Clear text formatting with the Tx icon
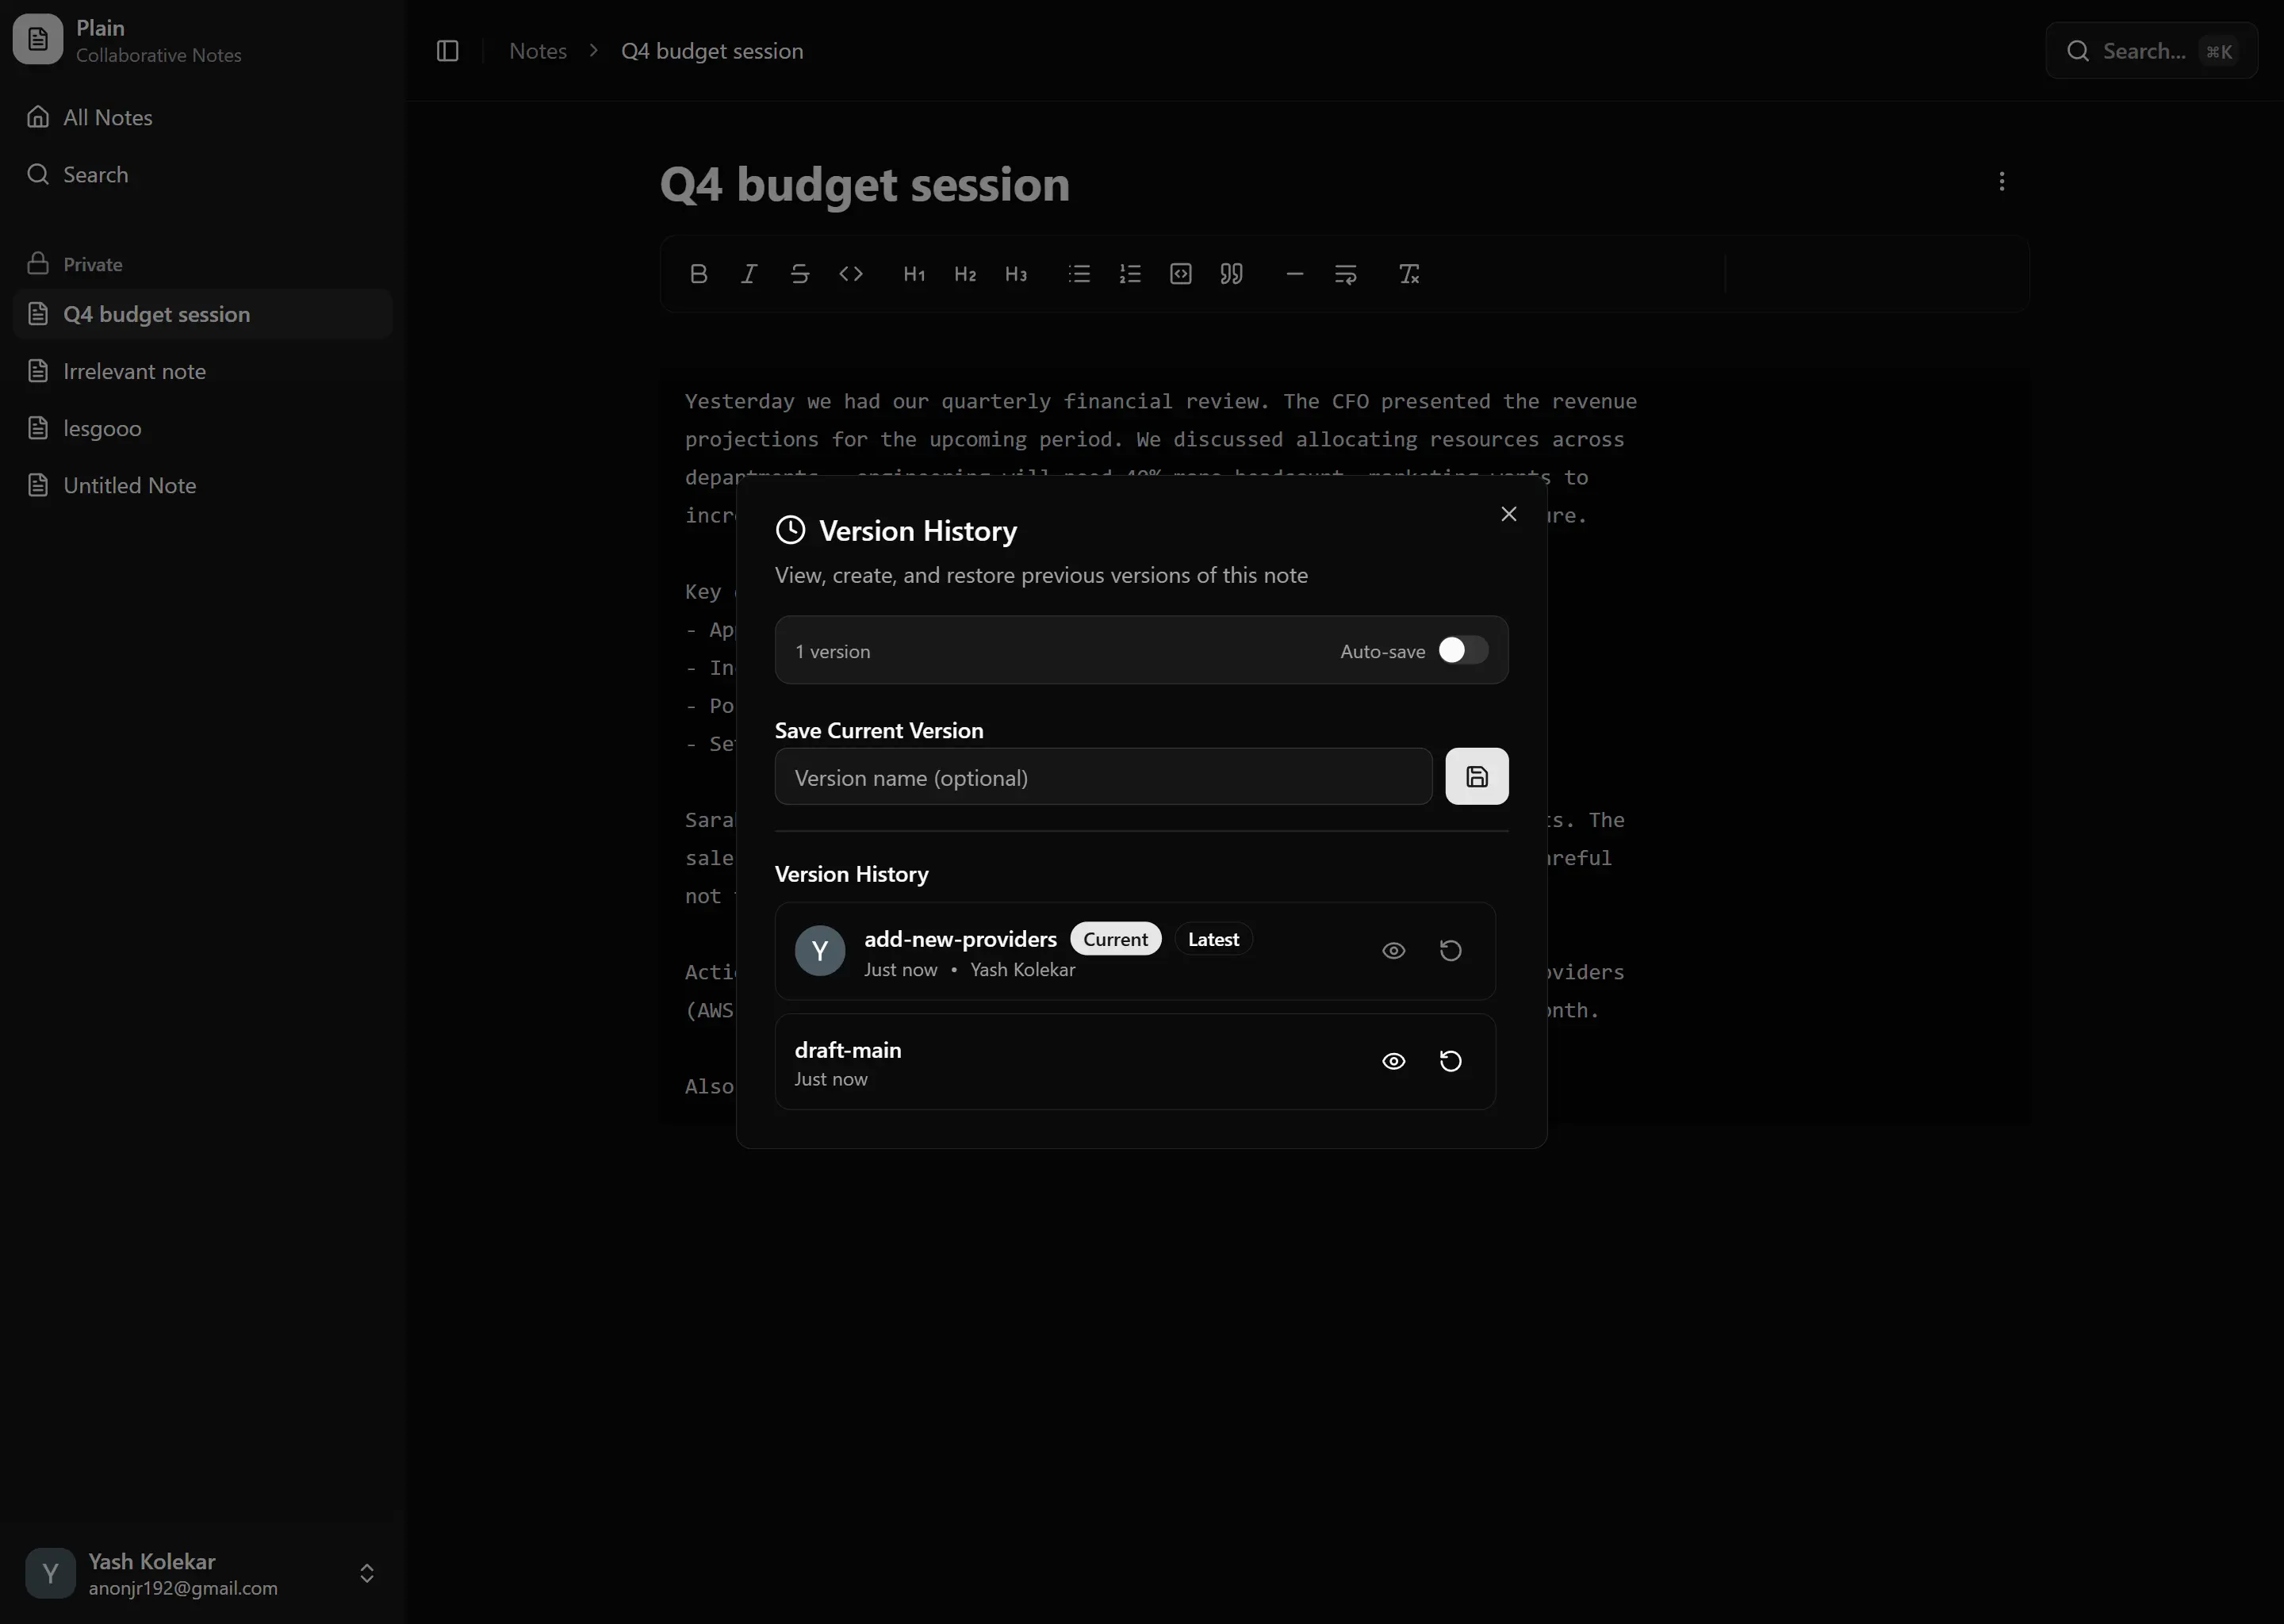The height and width of the screenshot is (1624, 2284). click(1409, 273)
